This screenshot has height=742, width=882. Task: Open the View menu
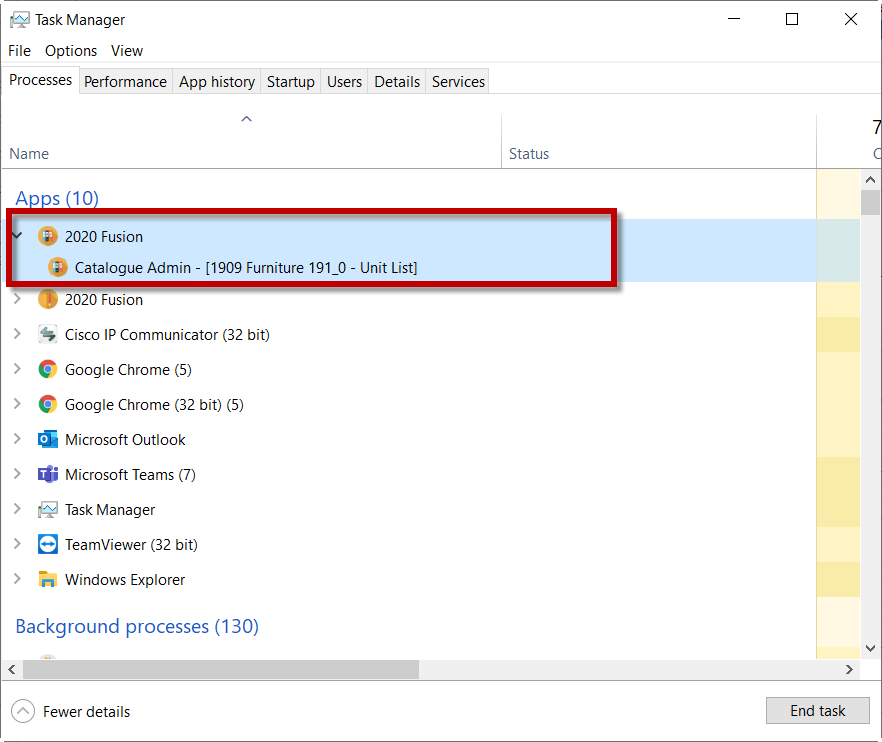click(x=127, y=51)
